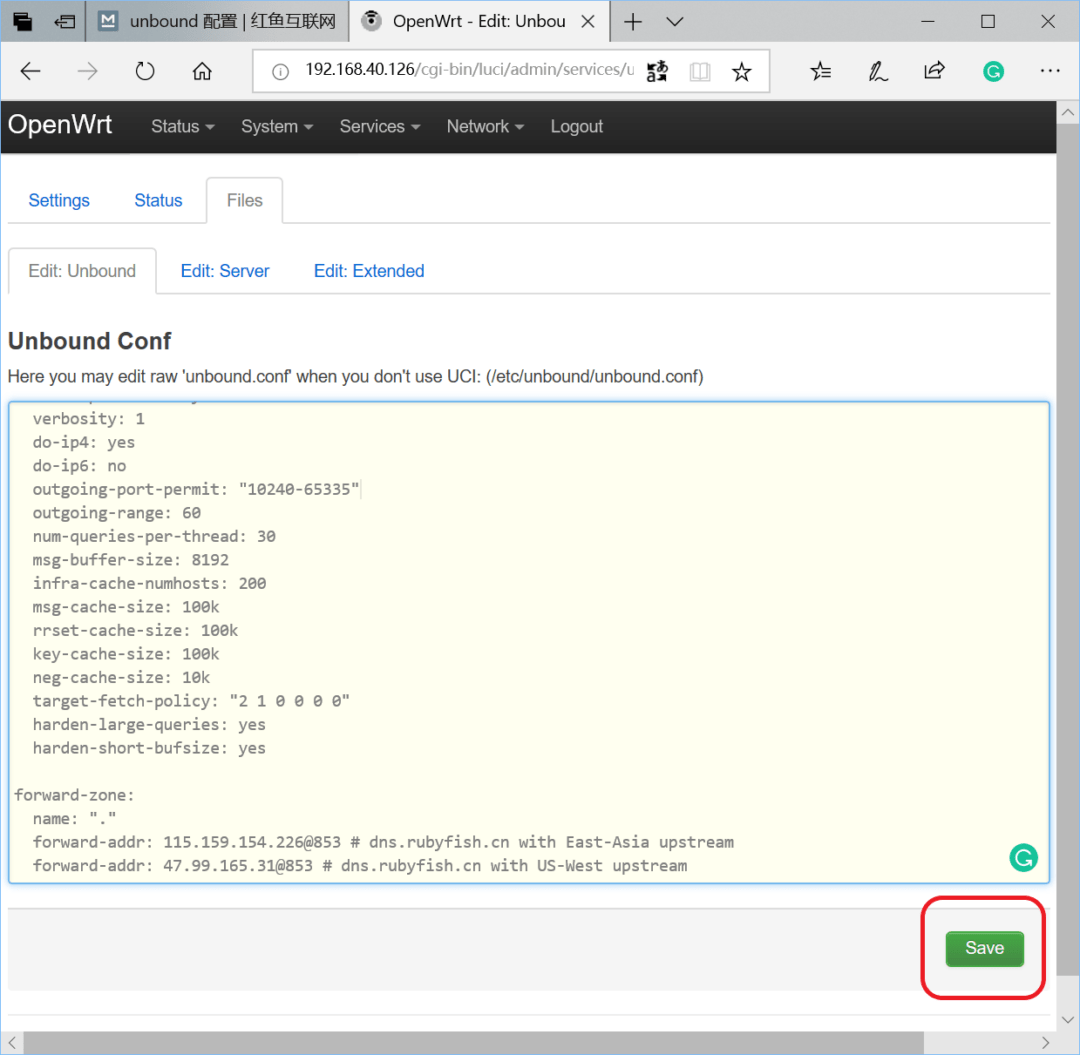The width and height of the screenshot is (1080, 1055).
Task: Star the page to add to favorites
Action: coord(741,70)
